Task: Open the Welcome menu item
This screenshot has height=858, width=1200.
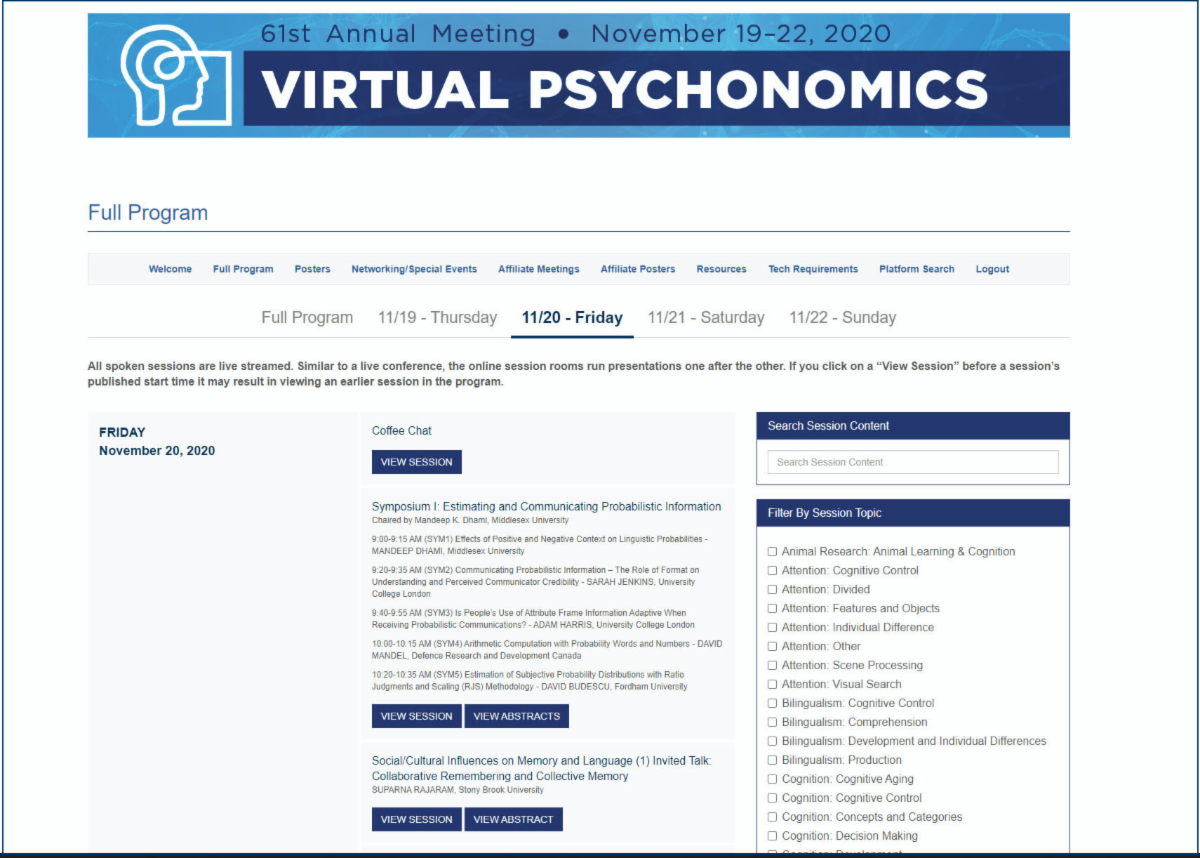Action: [x=170, y=269]
